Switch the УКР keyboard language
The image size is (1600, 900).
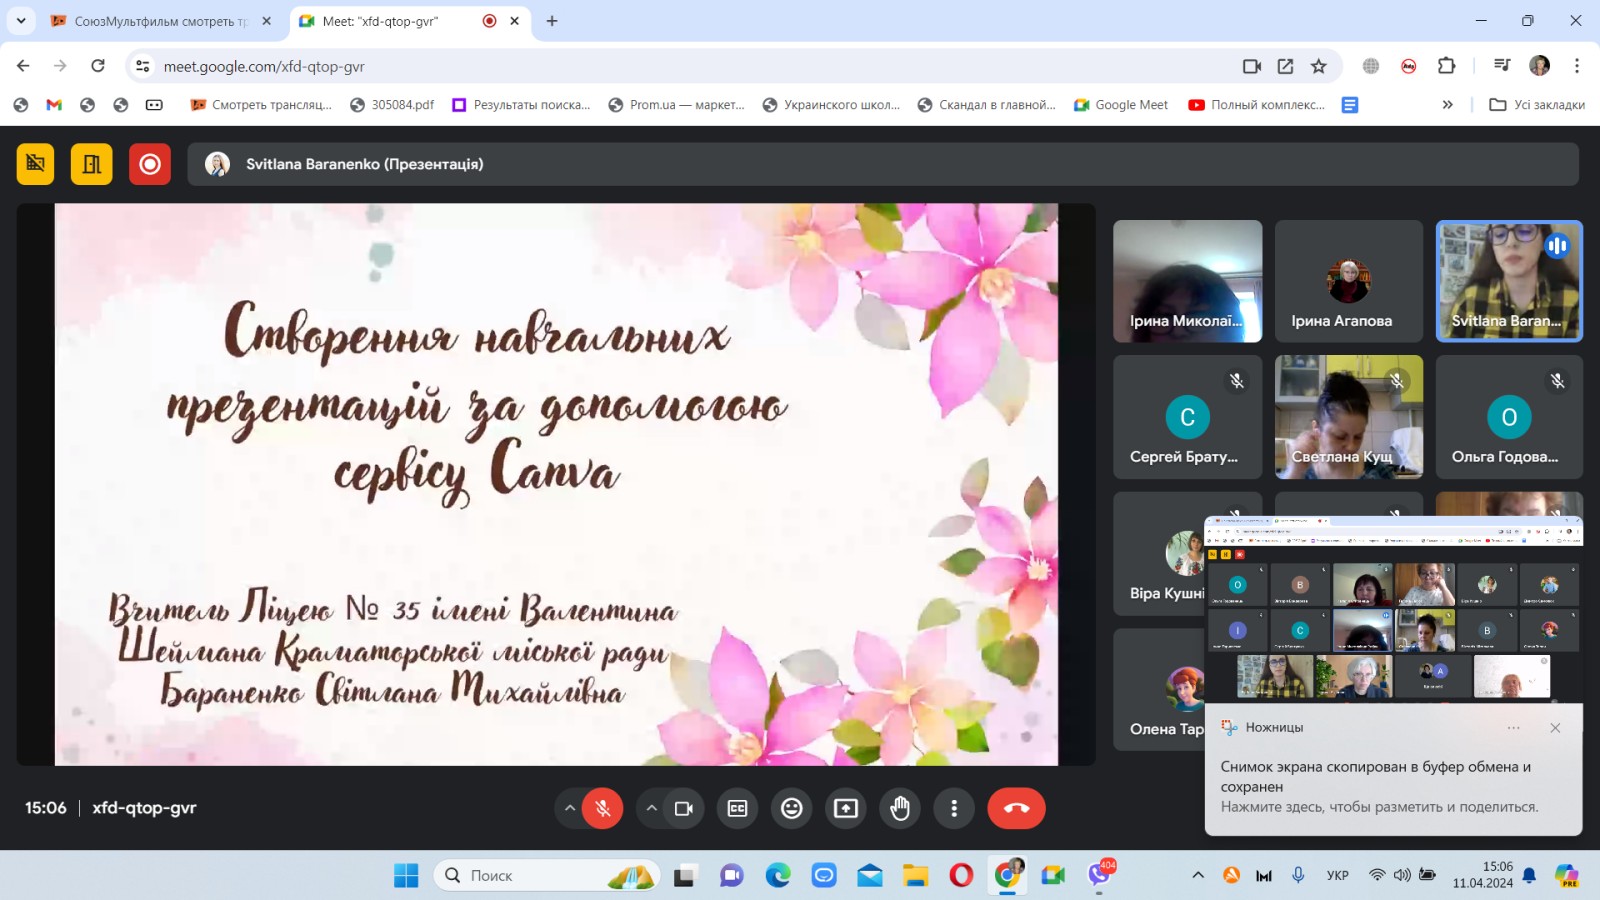point(1337,876)
